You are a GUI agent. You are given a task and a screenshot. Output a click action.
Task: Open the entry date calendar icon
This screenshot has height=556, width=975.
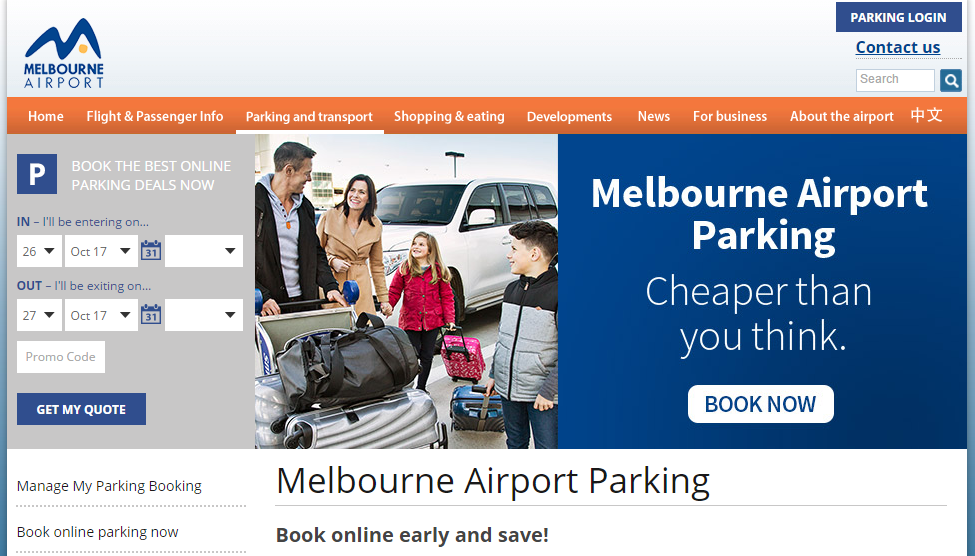151,251
